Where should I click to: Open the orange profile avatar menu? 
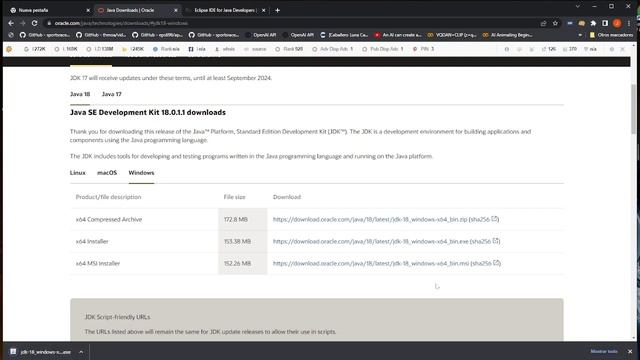617,23
